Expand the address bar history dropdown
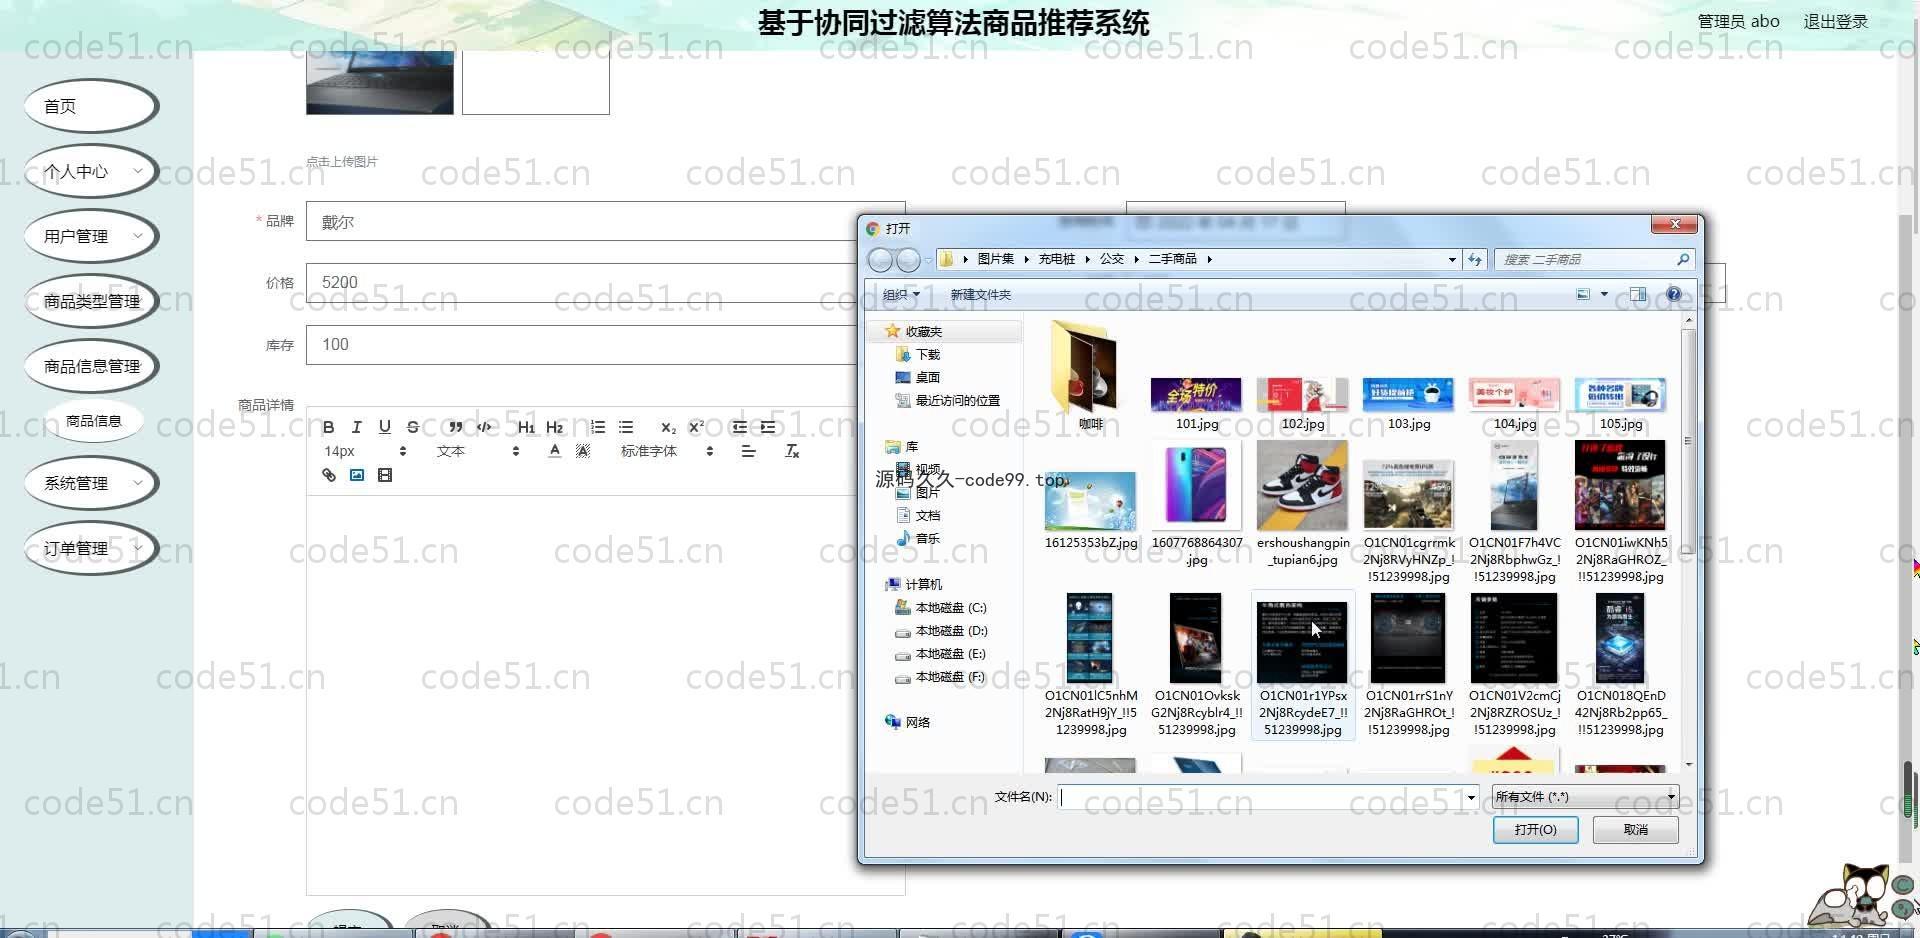Screen dimensions: 1920x938 pyautogui.click(x=1452, y=259)
